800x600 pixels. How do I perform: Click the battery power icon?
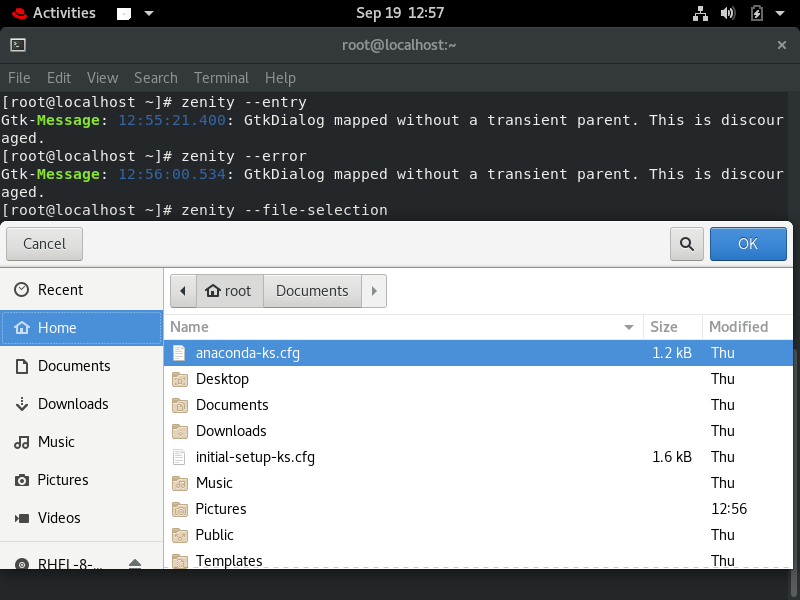[x=757, y=13]
